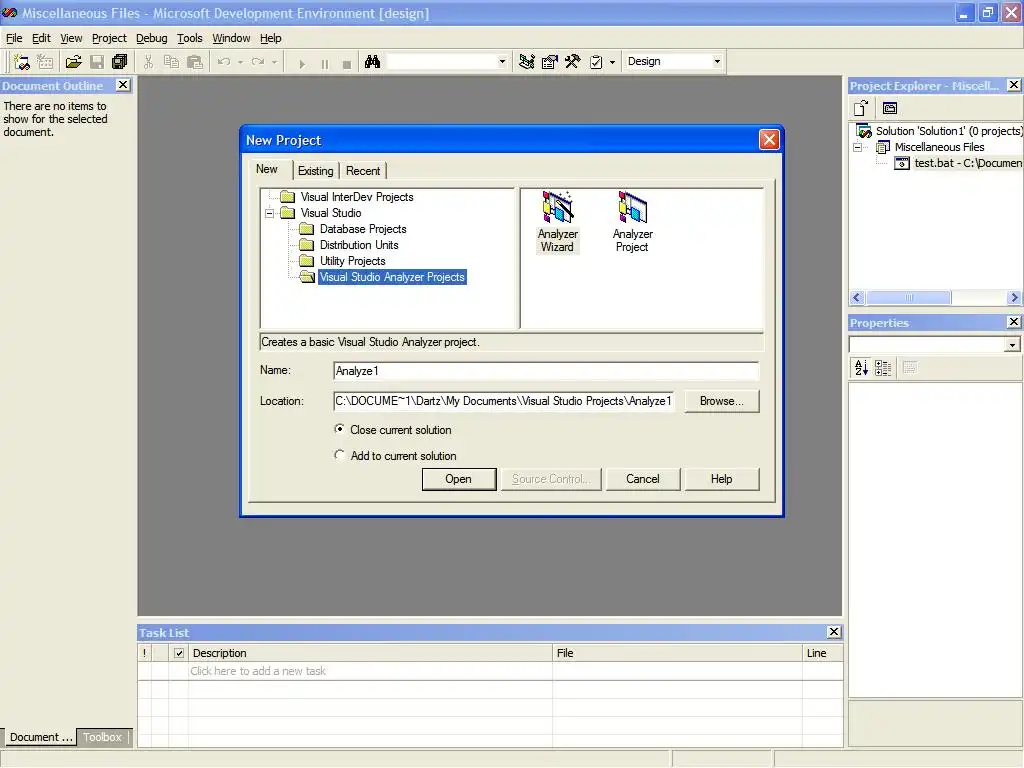This screenshot has height=768, width=1024.
Task: Collapse the Visual Studio tree node
Action: 270,213
